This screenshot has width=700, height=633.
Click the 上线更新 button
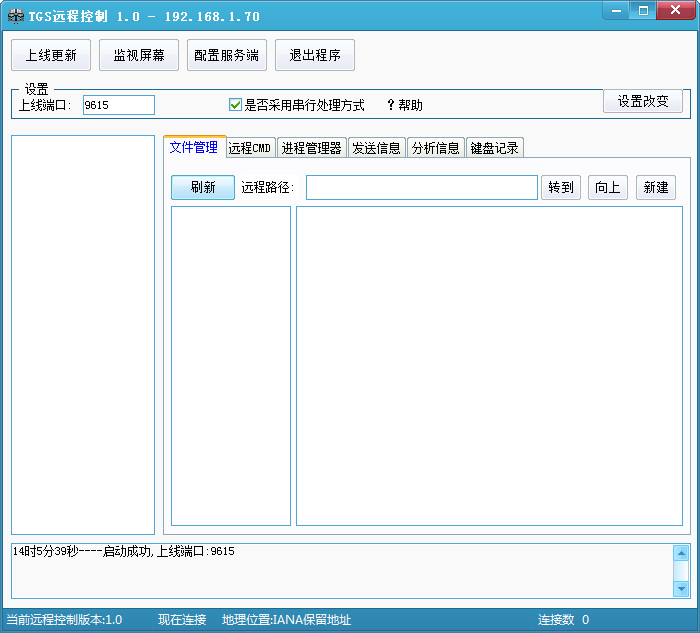(x=51, y=55)
